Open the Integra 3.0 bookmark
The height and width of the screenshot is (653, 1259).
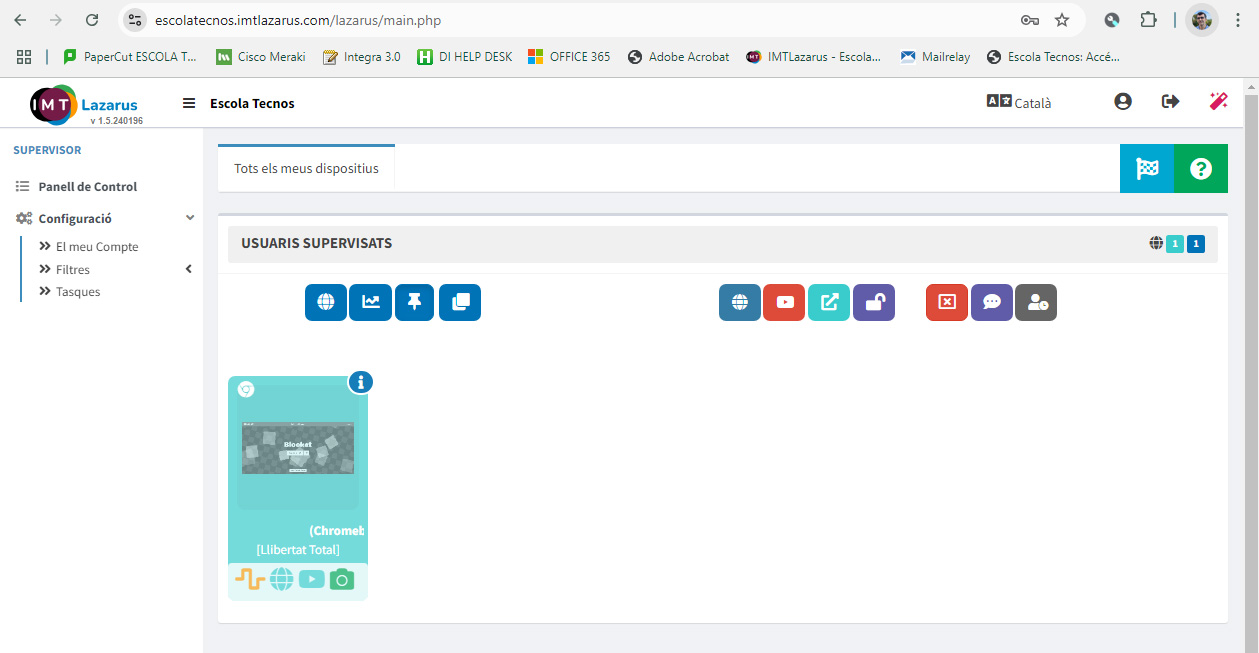click(x=362, y=57)
